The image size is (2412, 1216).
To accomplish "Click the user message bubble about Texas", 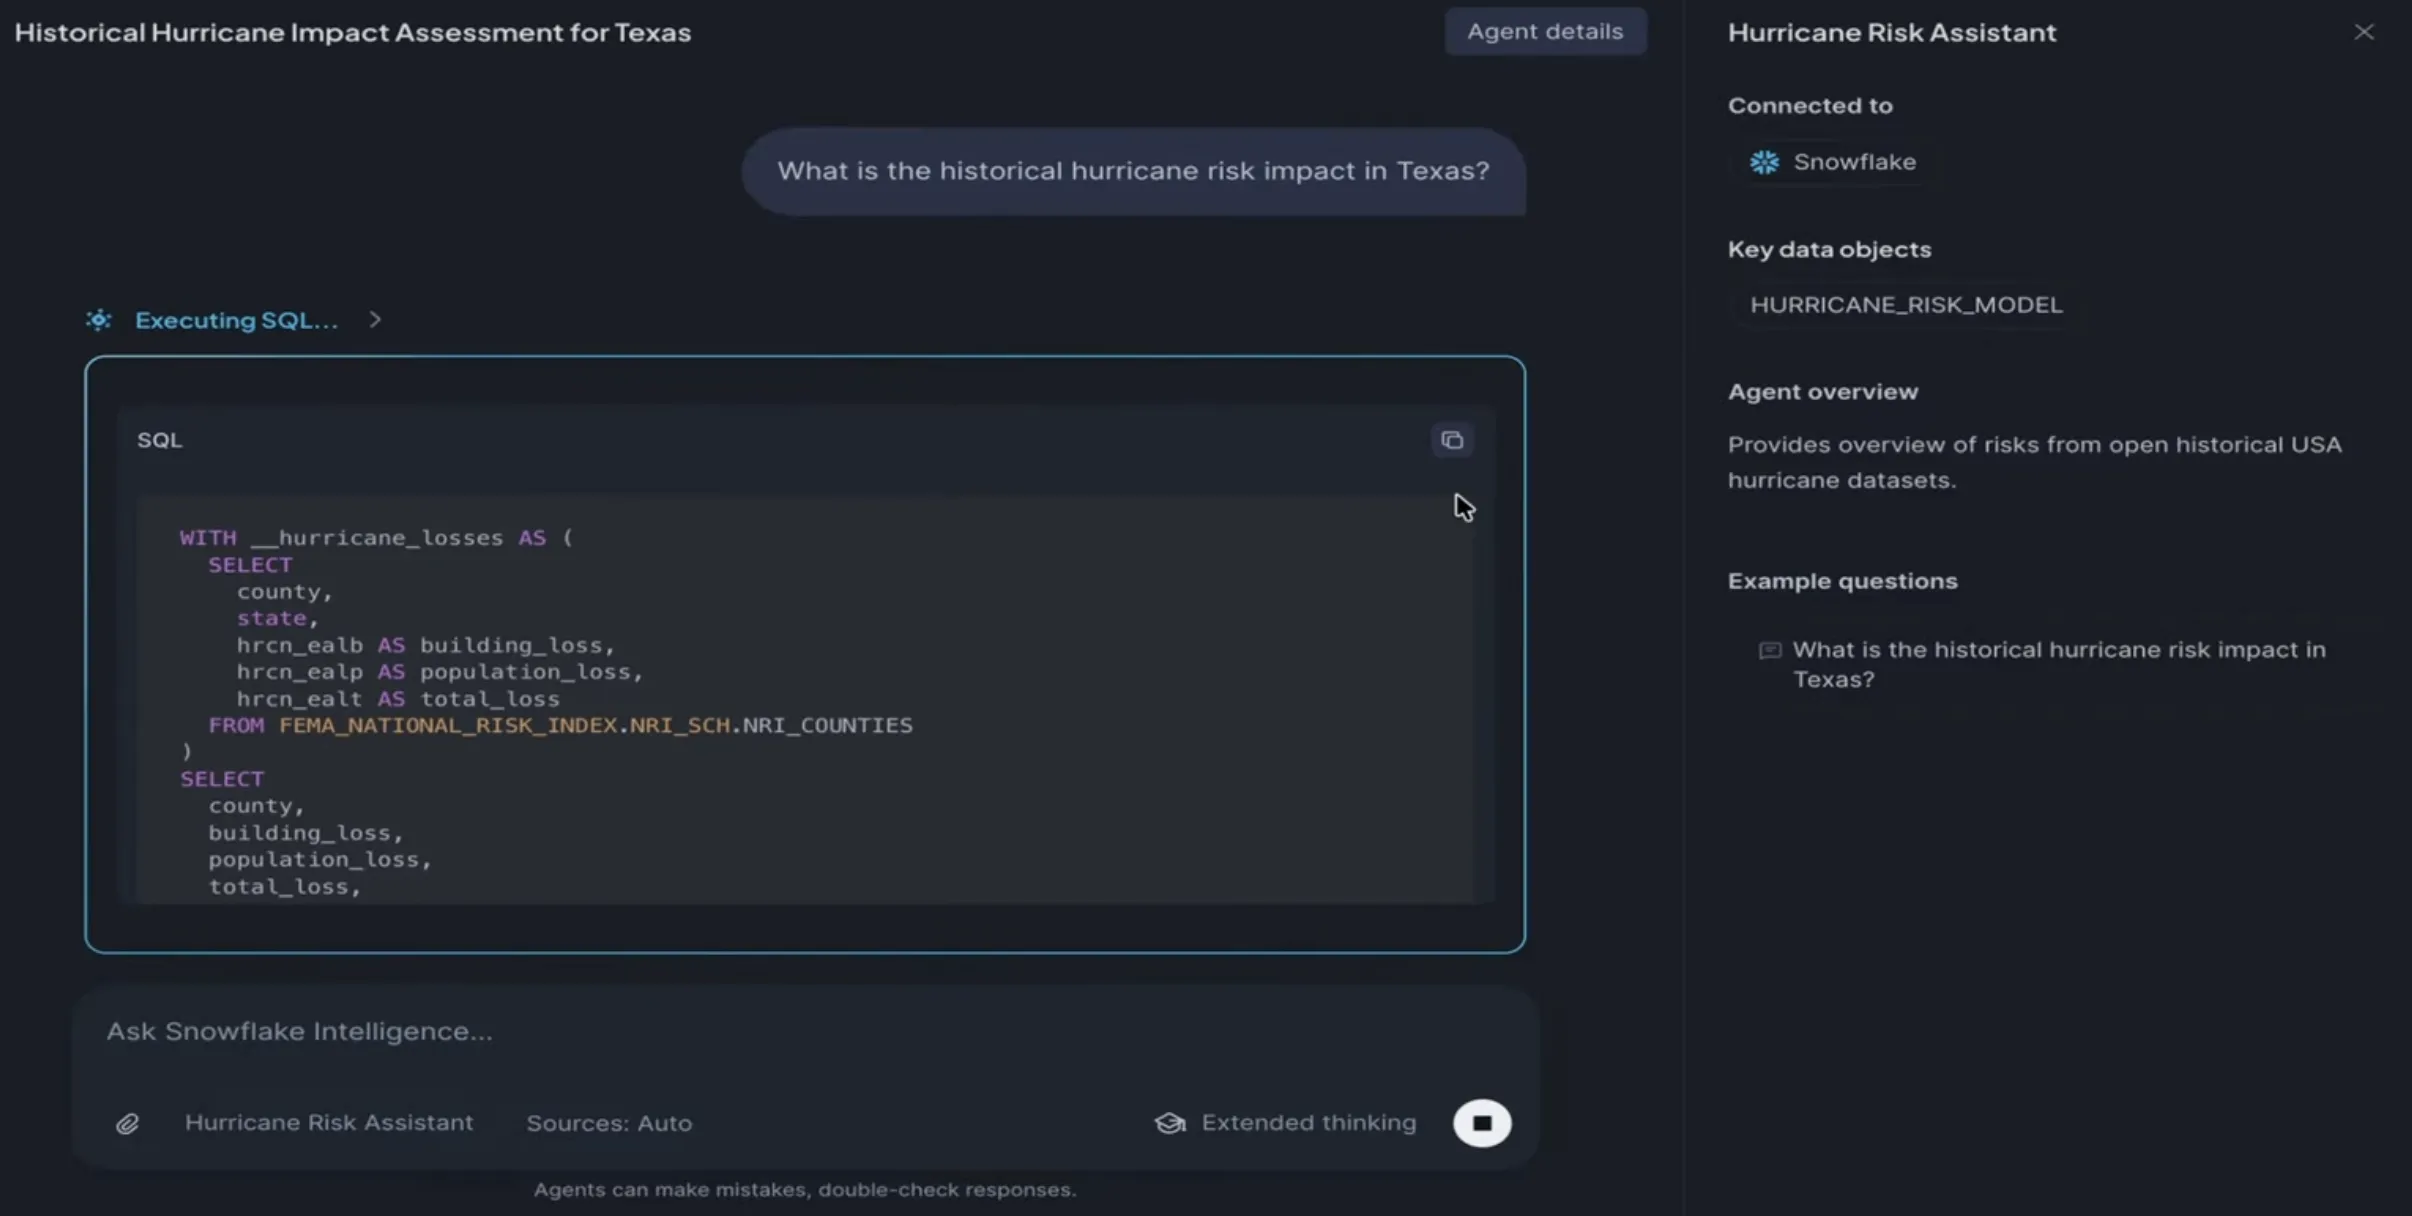I will [1133, 171].
